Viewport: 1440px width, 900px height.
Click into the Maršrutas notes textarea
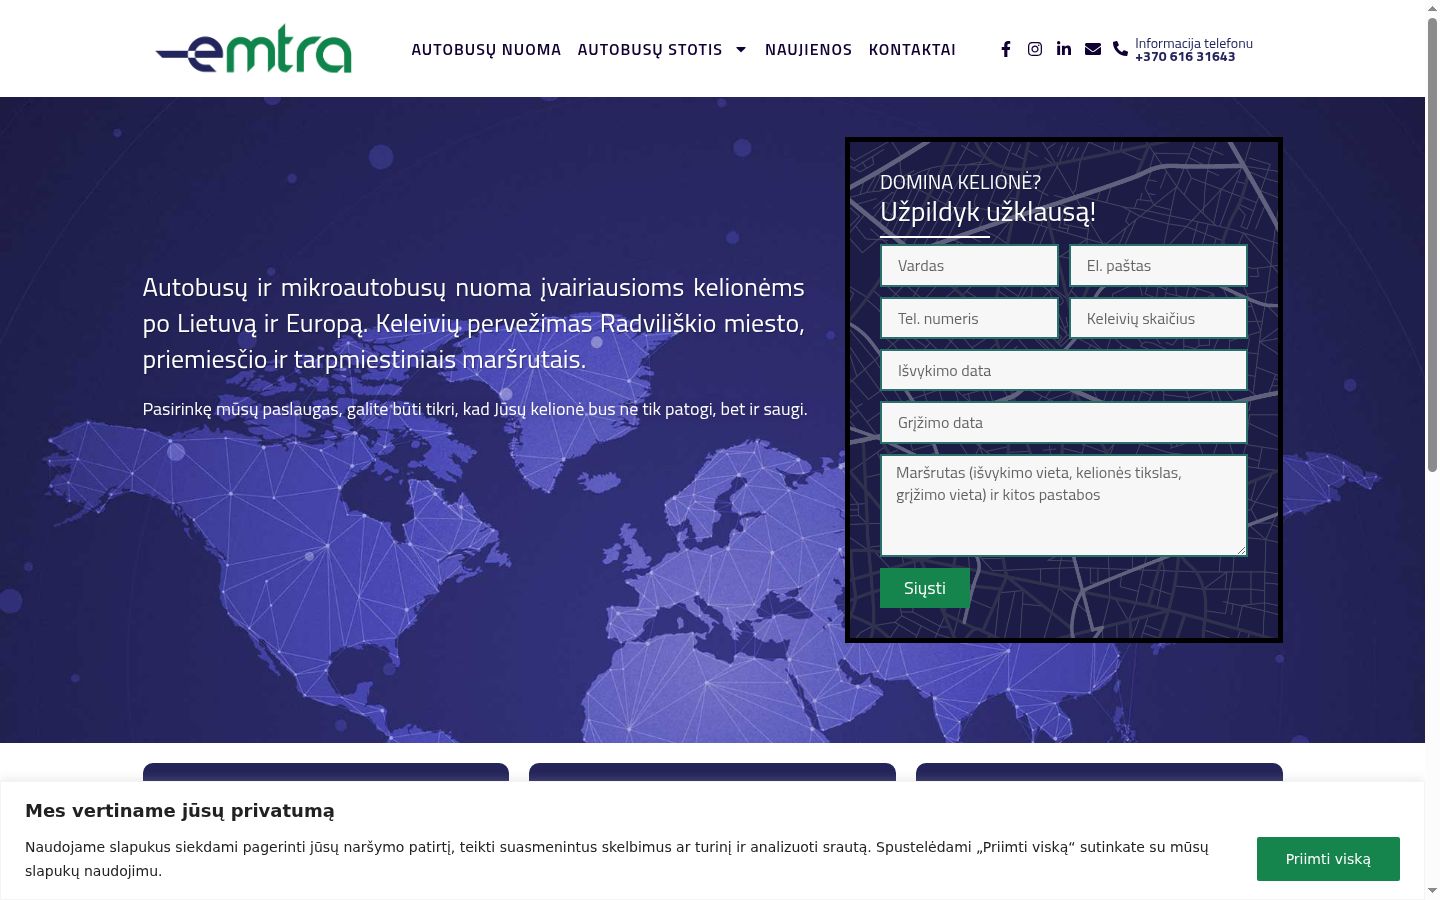[1064, 505]
